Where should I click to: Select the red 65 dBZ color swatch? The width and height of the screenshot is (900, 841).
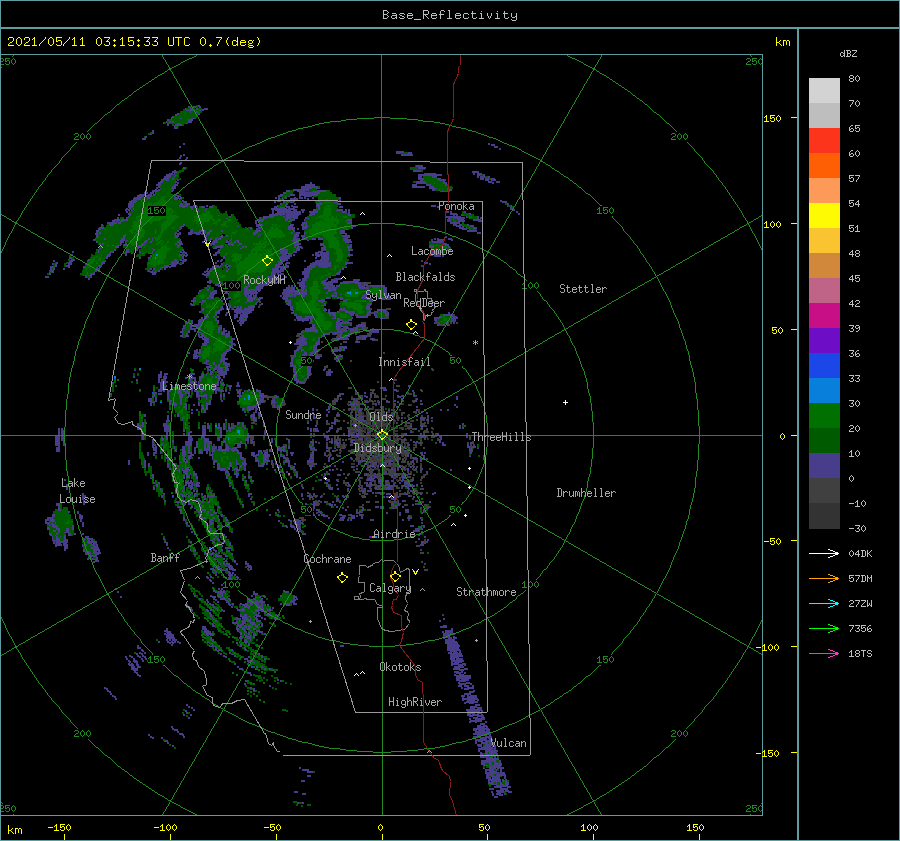click(x=824, y=140)
